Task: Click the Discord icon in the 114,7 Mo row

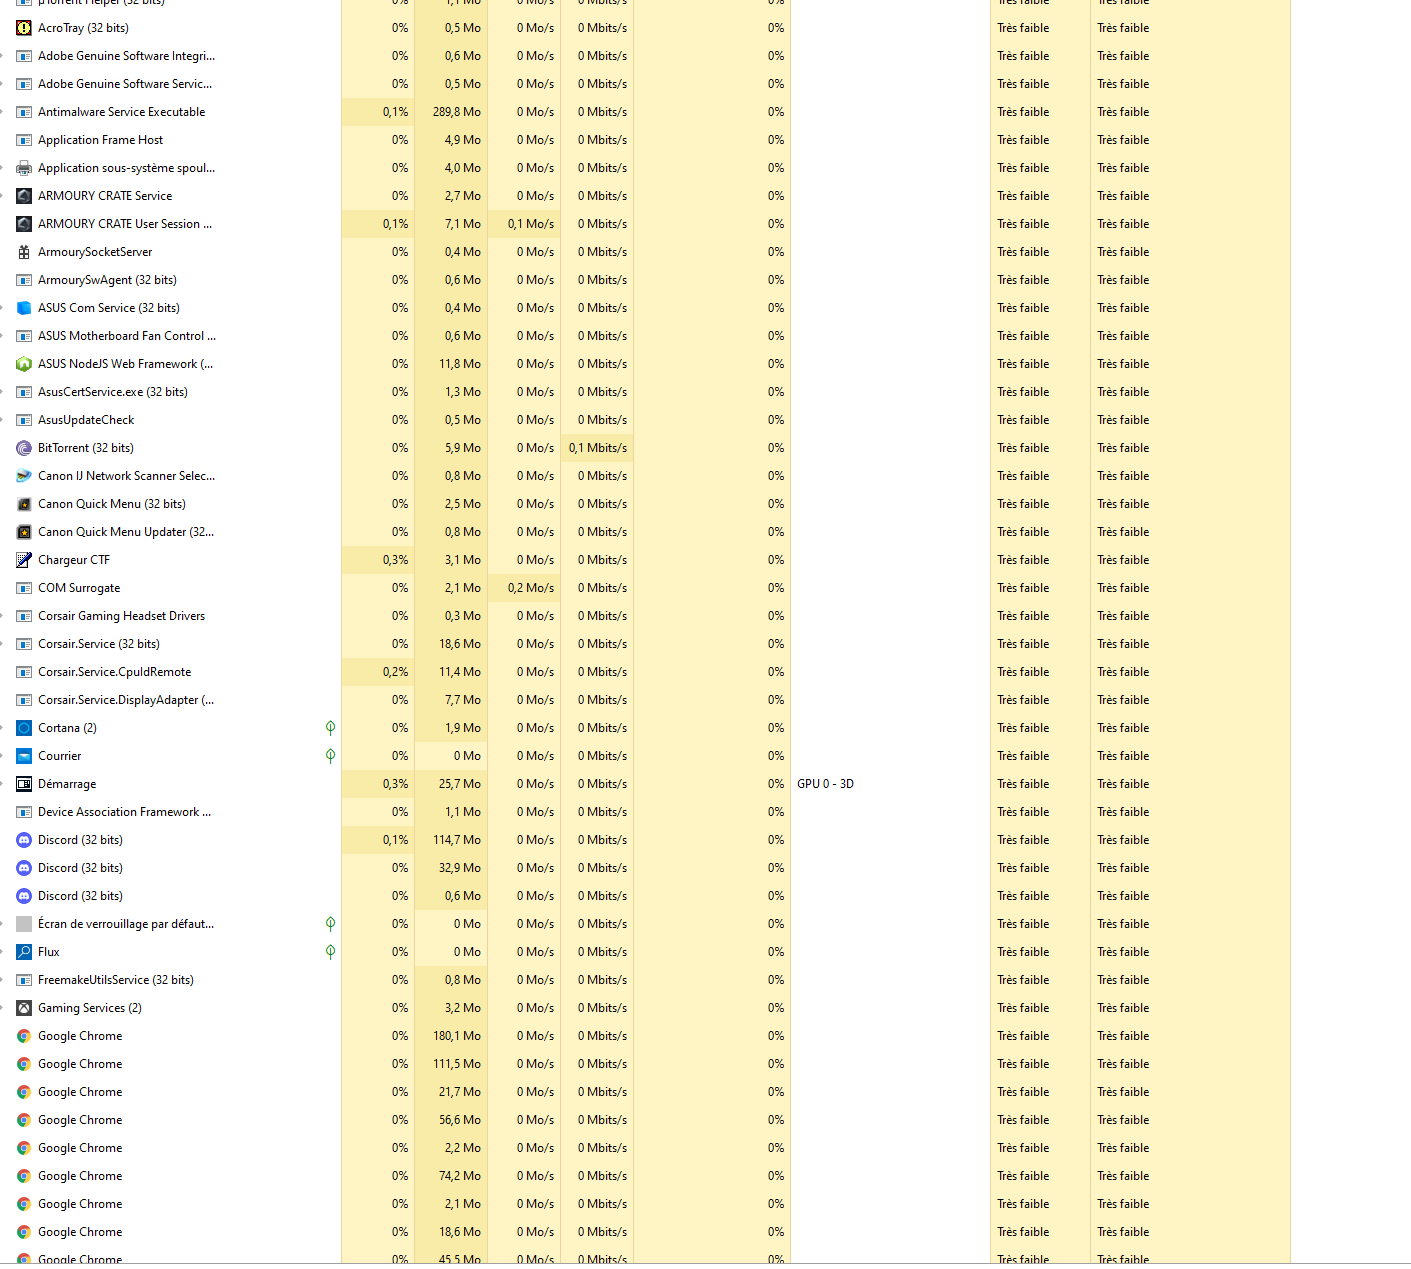Action: coord(24,840)
